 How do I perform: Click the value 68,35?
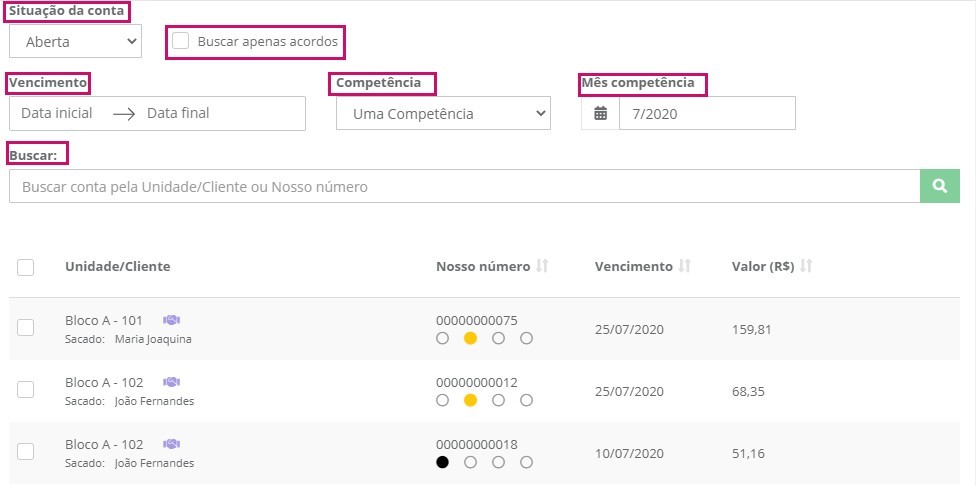tap(749, 391)
